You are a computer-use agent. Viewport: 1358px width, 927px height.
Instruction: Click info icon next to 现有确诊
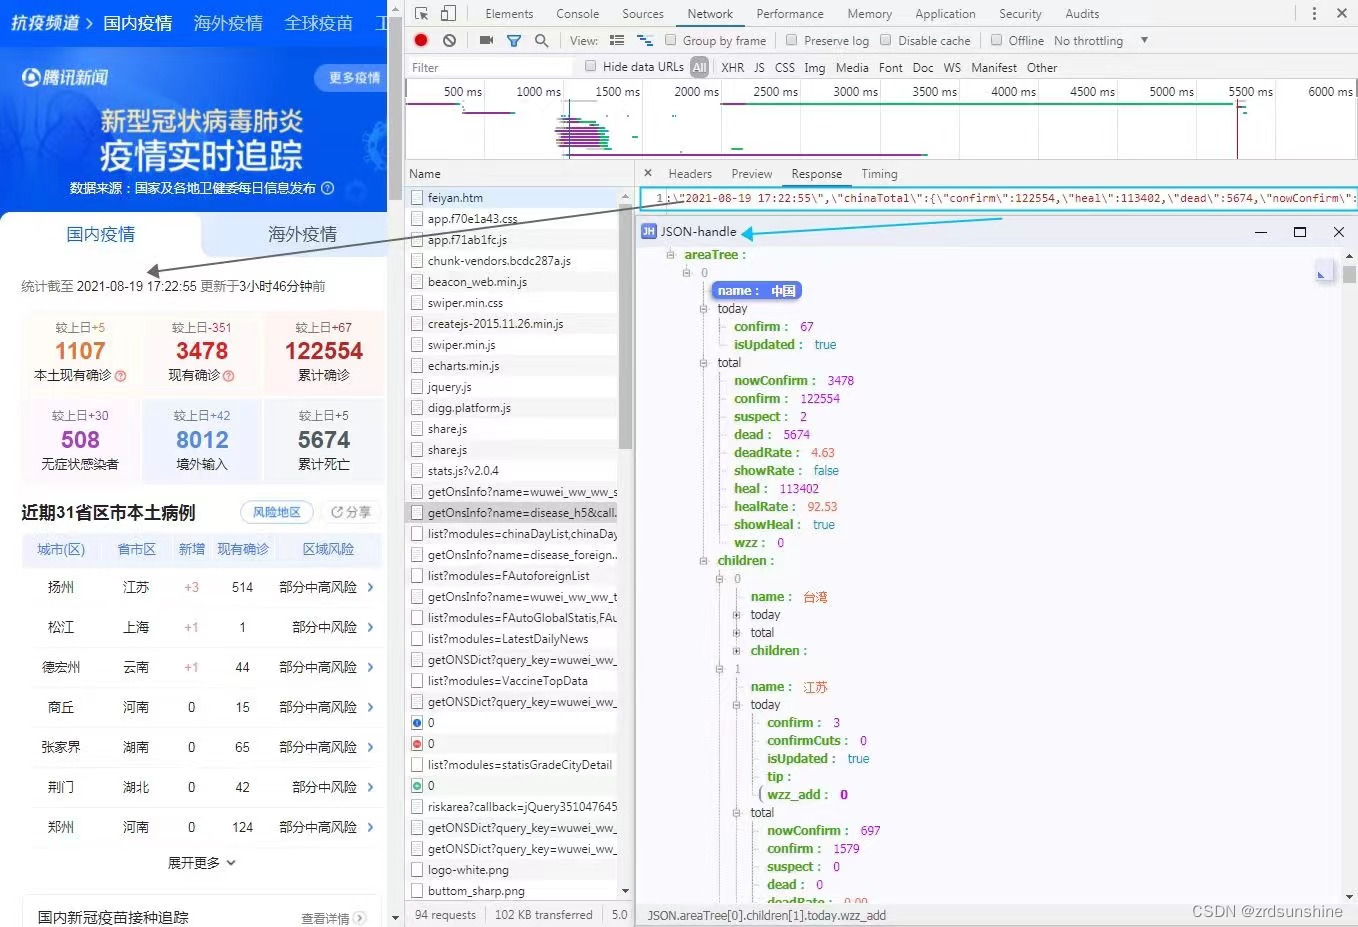tap(229, 376)
